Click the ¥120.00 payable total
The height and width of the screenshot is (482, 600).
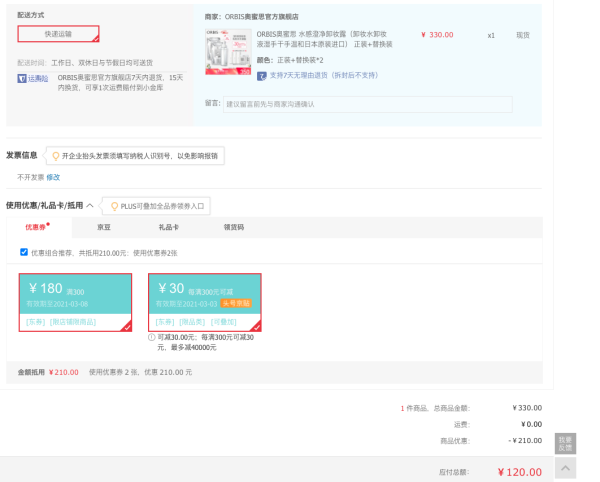[520, 472]
